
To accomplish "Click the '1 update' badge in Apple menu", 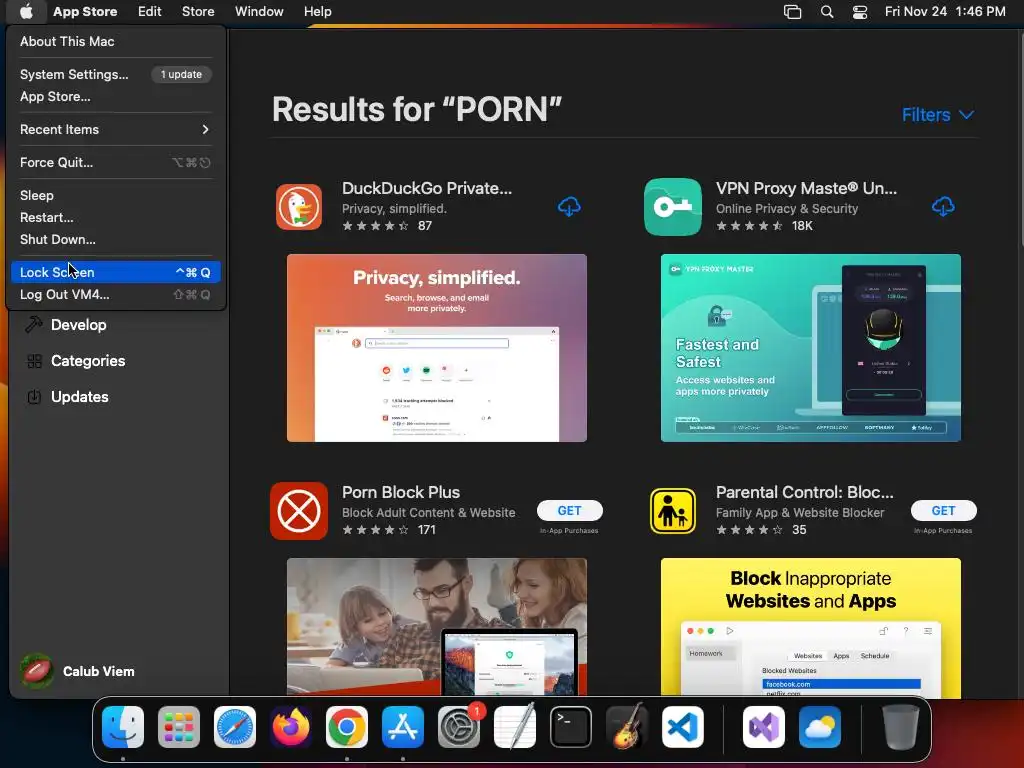I will (x=182, y=74).
